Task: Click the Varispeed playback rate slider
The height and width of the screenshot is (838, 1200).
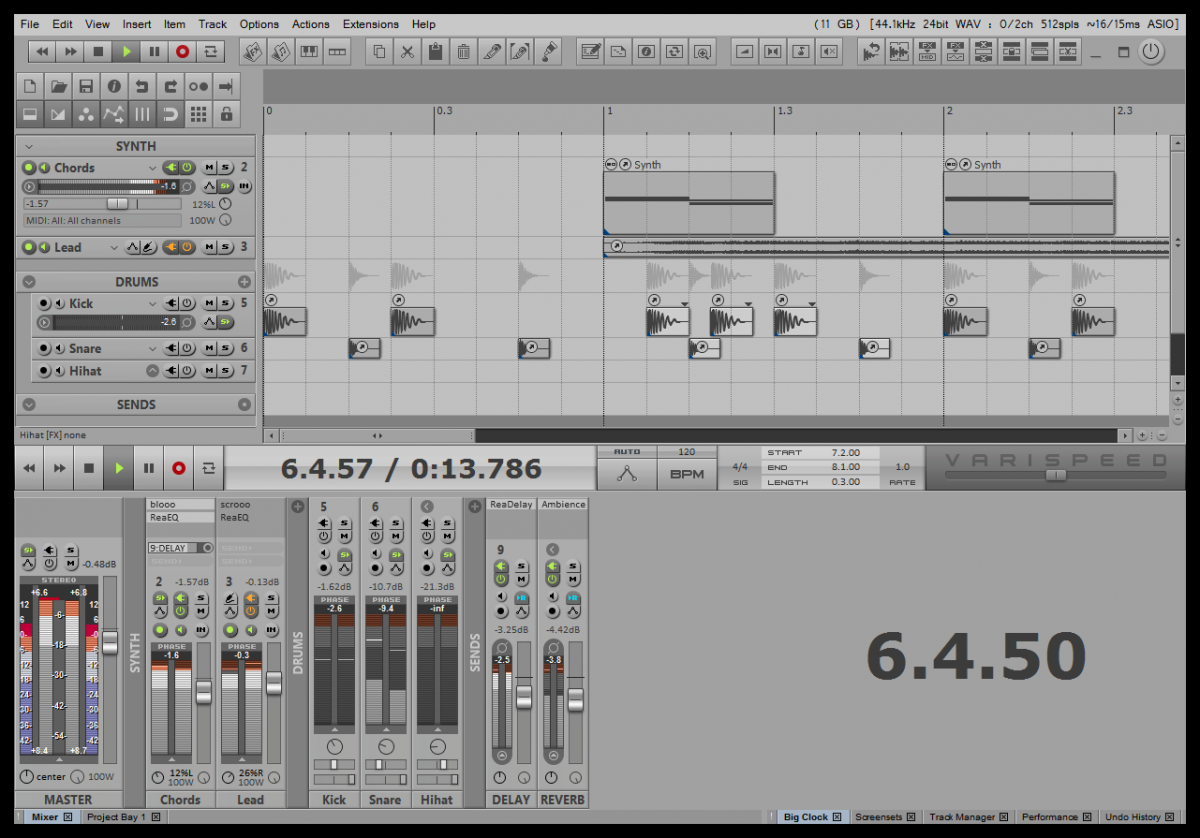Action: (x=1055, y=476)
